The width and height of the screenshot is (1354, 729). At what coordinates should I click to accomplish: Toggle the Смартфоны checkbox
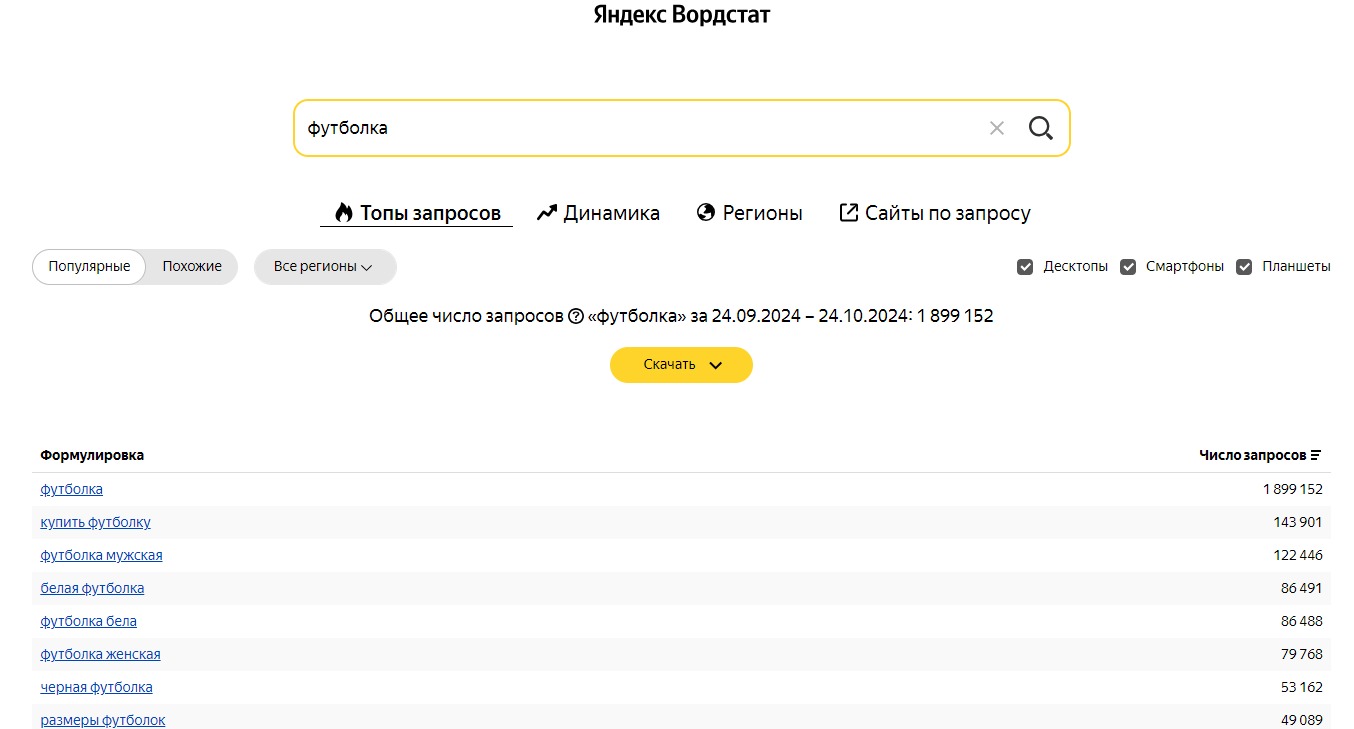(1128, 267)
